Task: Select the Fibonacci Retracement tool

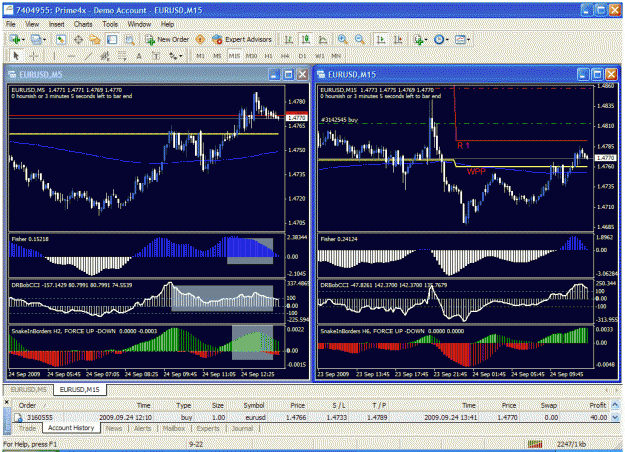Action: coord(122,56)
